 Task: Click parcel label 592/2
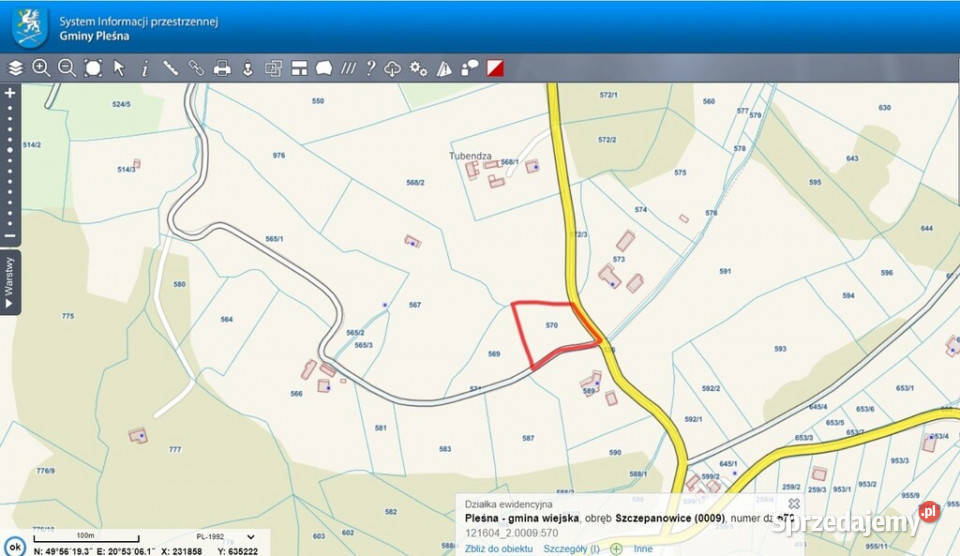point(711,389)
